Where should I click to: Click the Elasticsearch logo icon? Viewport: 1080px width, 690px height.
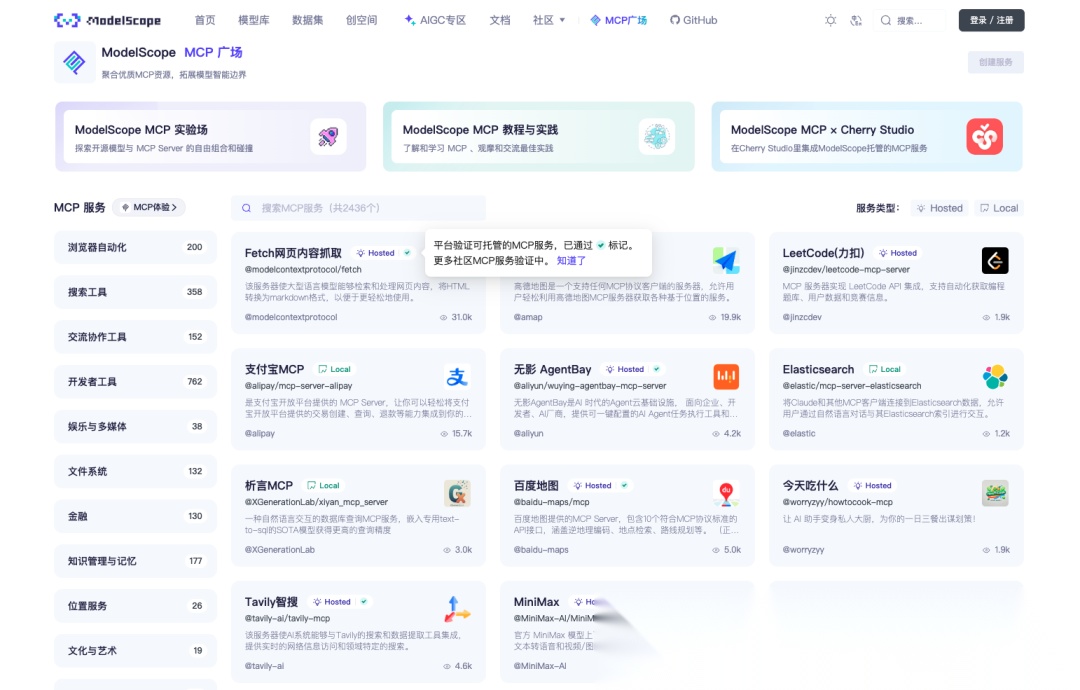pos(995,377)
